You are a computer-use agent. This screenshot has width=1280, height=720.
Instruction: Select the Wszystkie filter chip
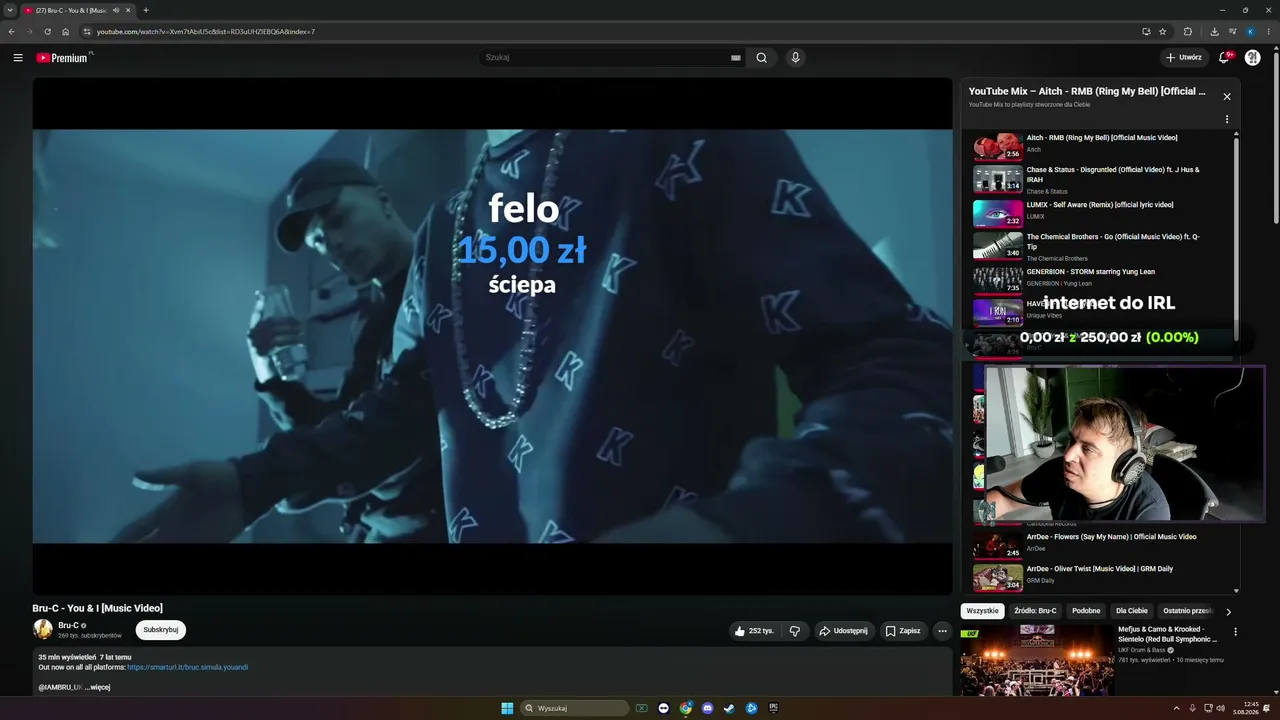pyautogui.click(x=982, y=611)
